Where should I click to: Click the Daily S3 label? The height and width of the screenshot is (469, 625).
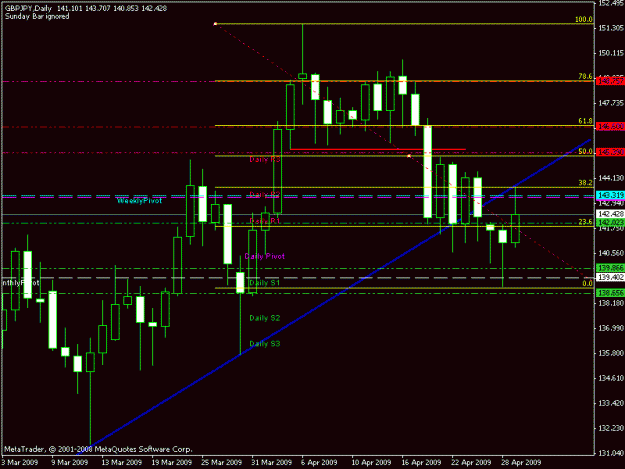point(265,343)
